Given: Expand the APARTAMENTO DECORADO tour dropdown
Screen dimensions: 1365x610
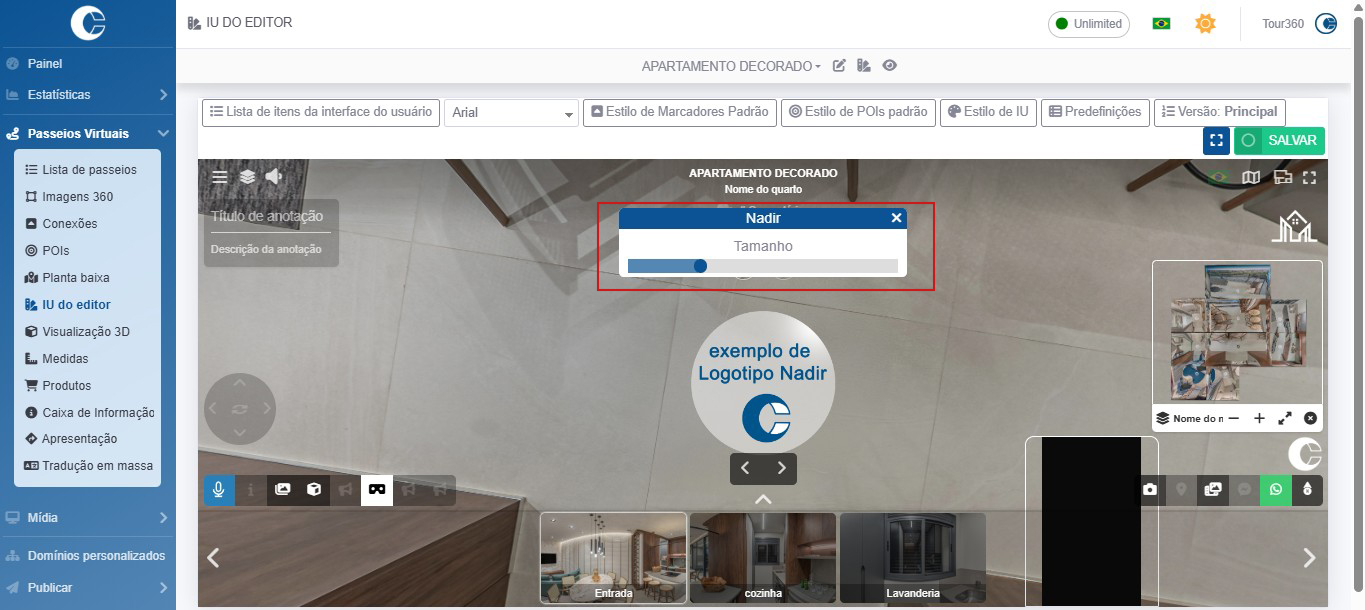Looking at the screenshot, I should [x=731, y=66].
